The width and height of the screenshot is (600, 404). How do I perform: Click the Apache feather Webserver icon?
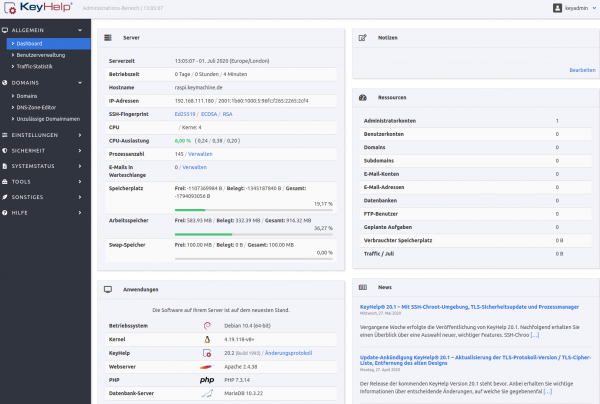207,367
